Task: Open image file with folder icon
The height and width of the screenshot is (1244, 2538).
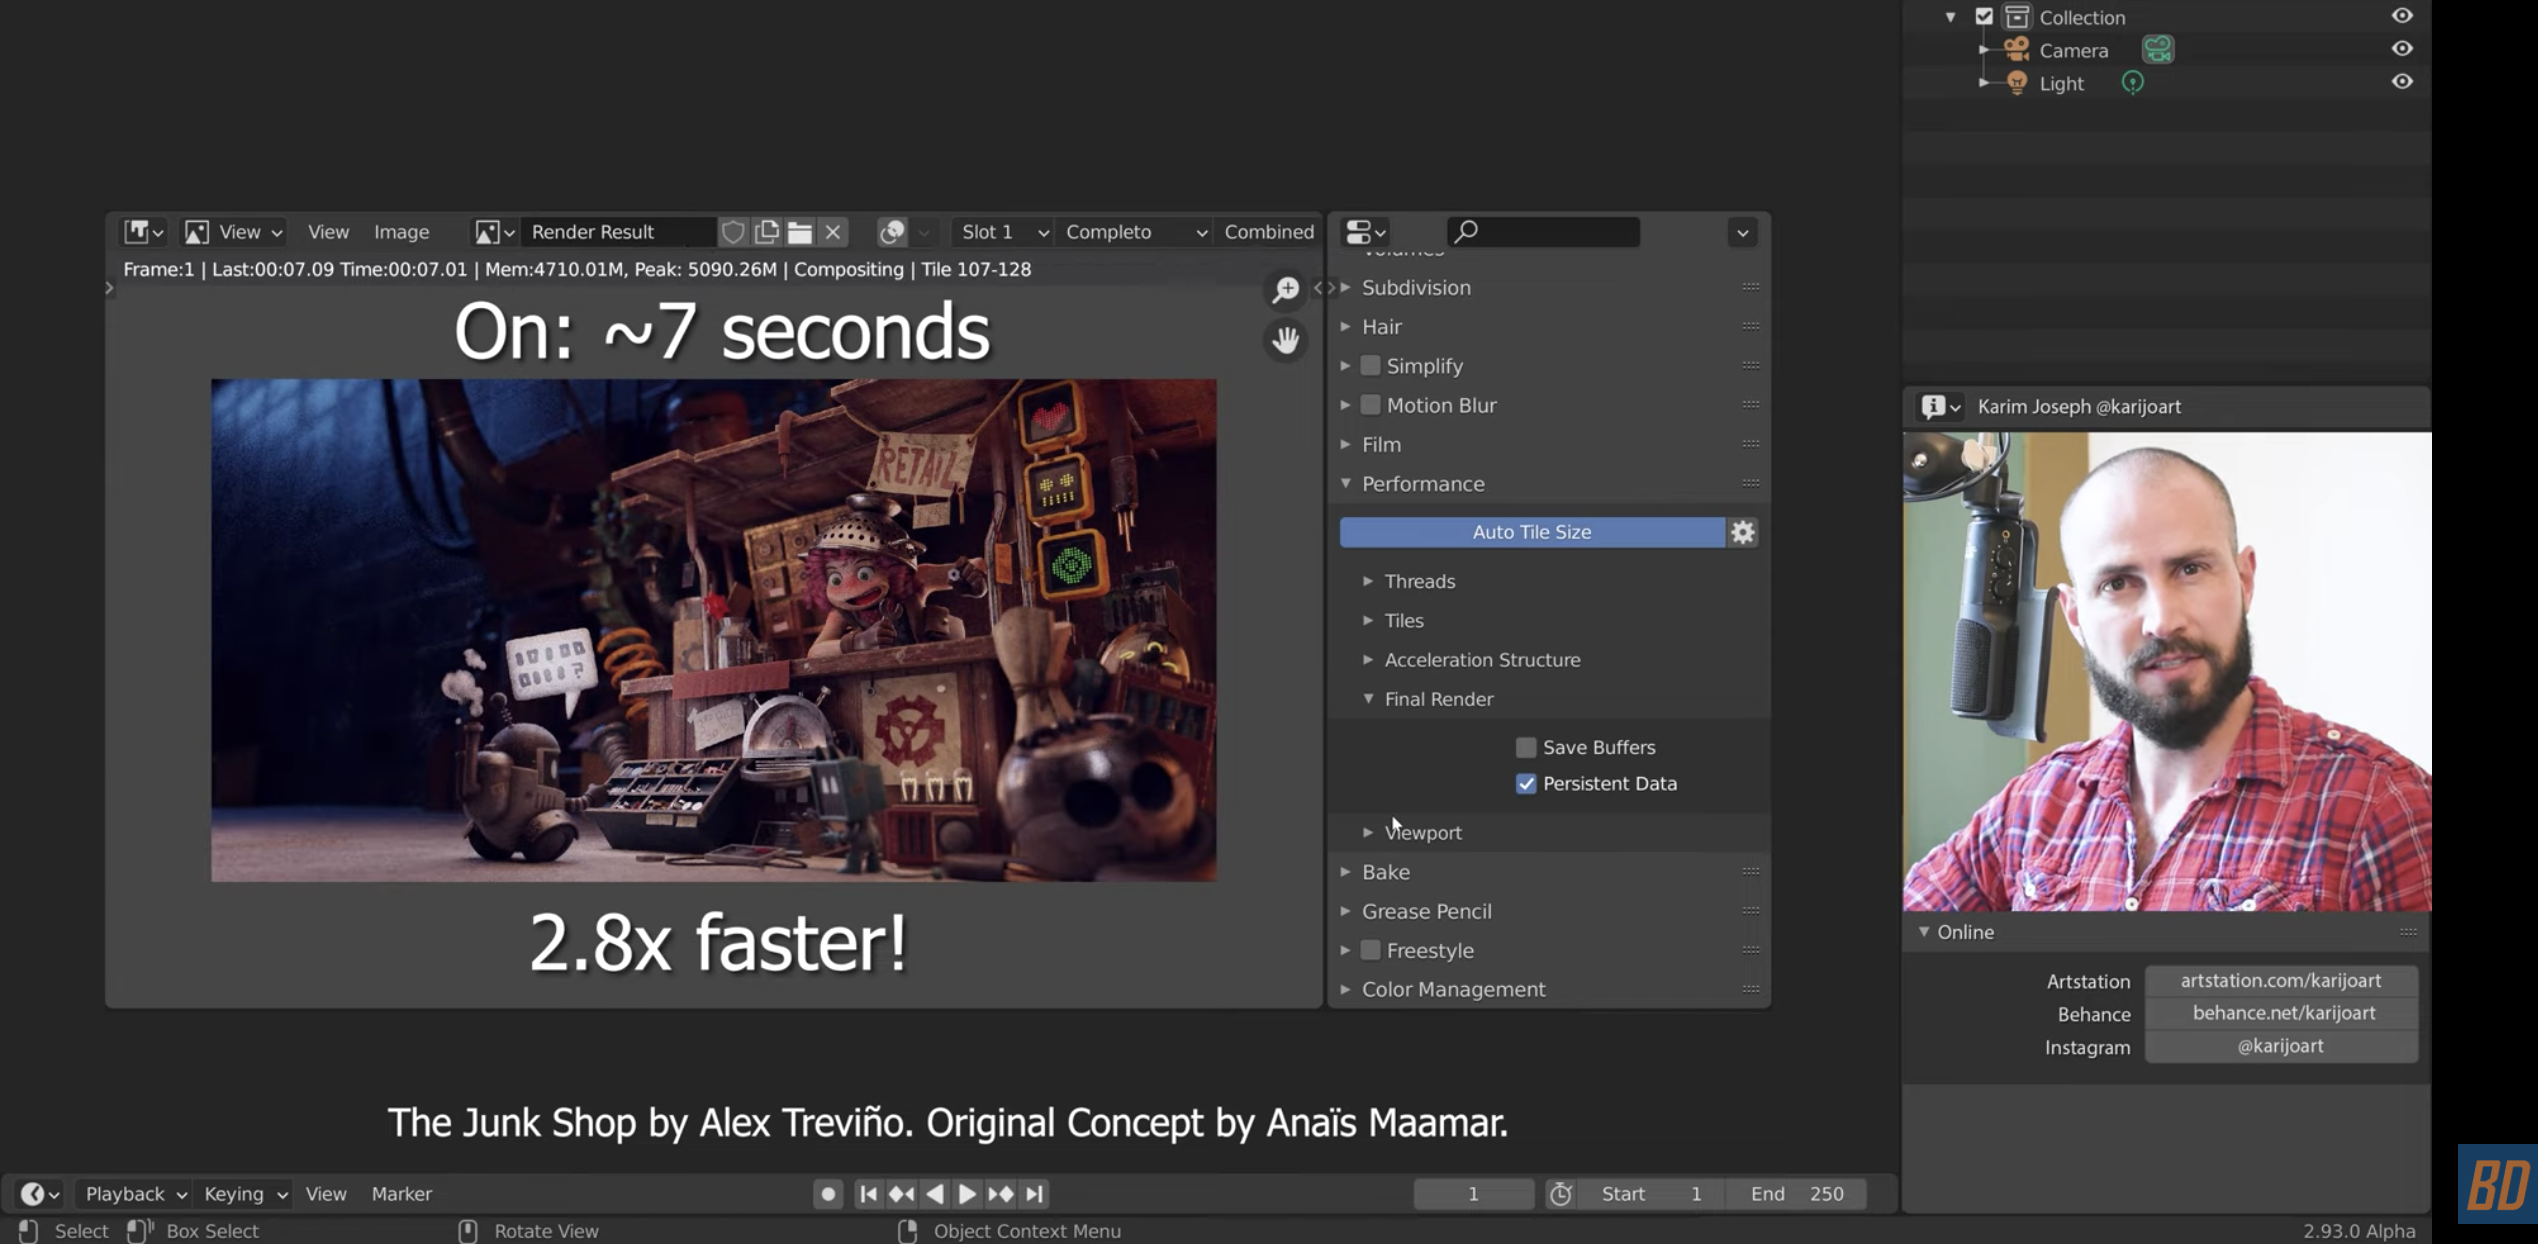Action: [800, 232]
